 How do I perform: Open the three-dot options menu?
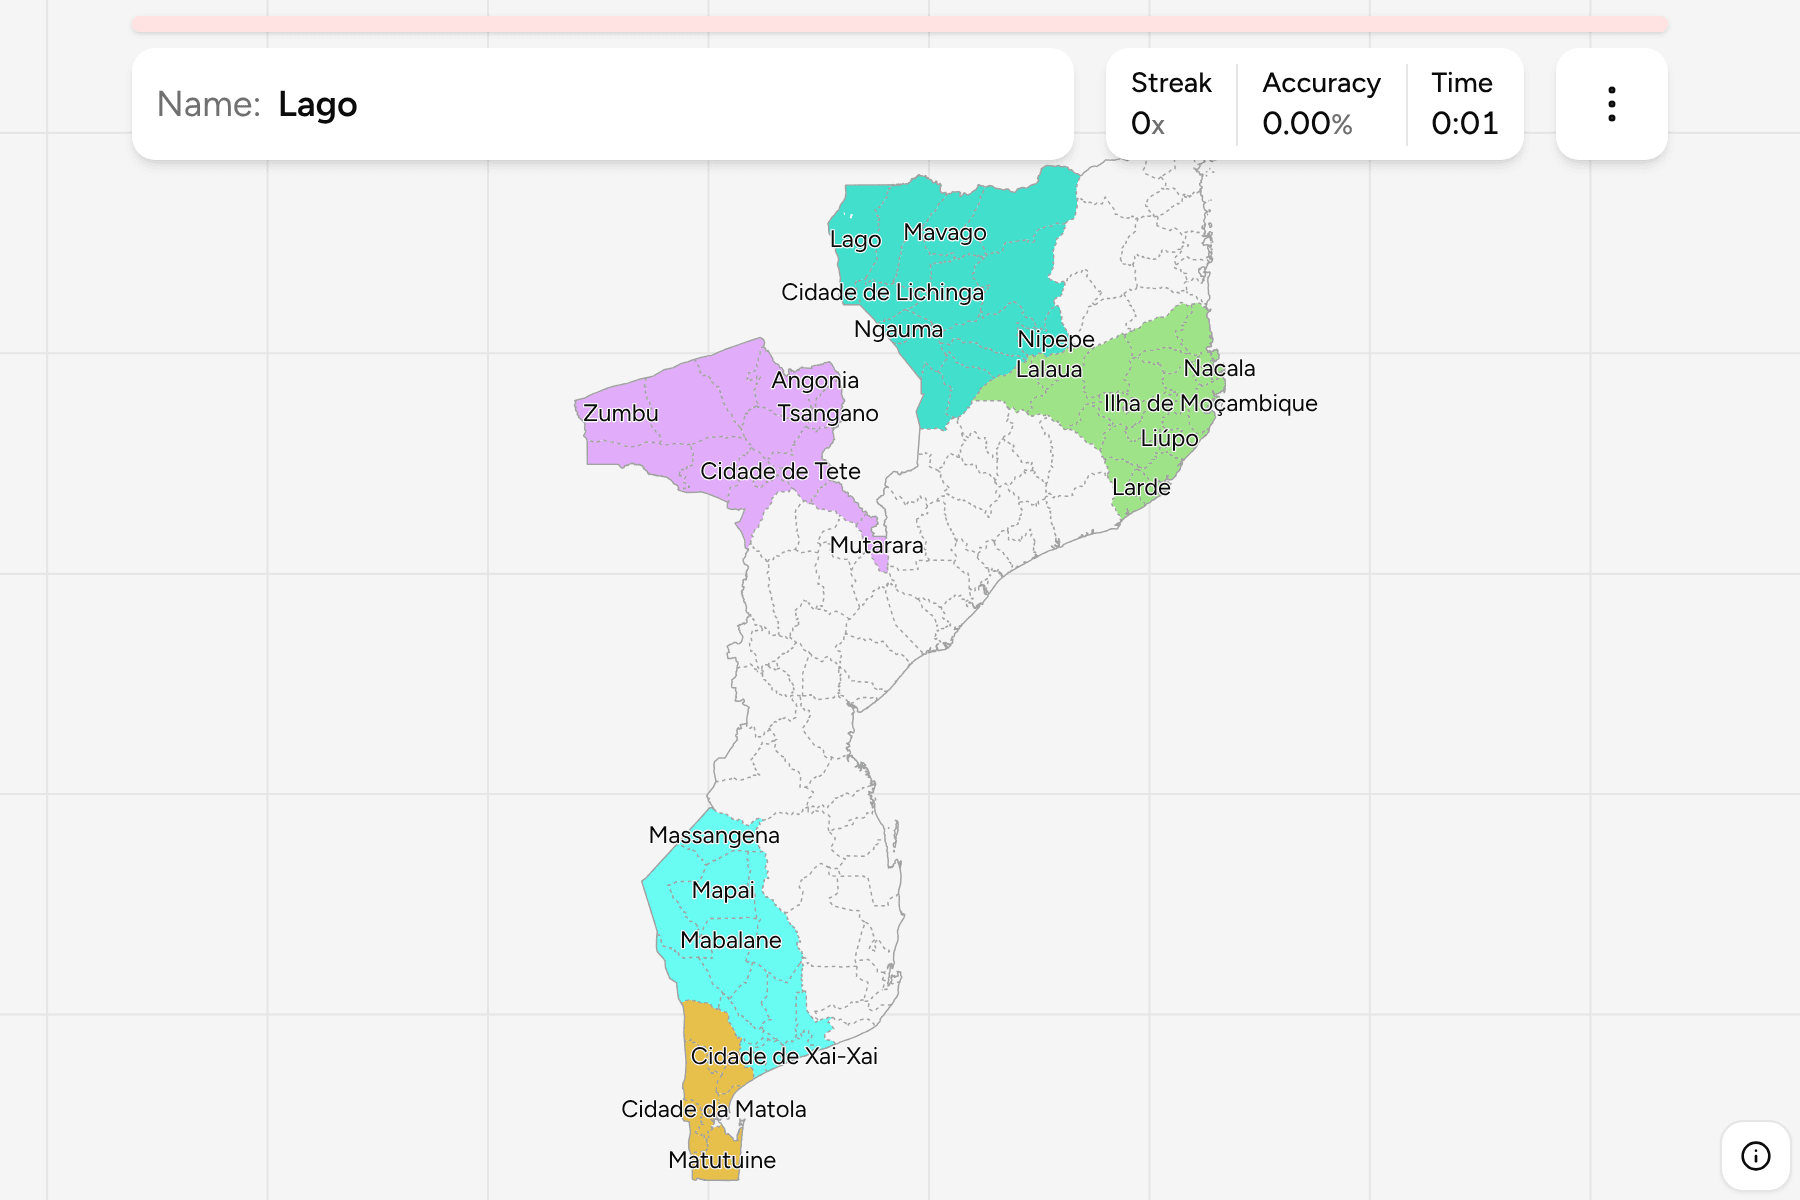[1611, 104]
